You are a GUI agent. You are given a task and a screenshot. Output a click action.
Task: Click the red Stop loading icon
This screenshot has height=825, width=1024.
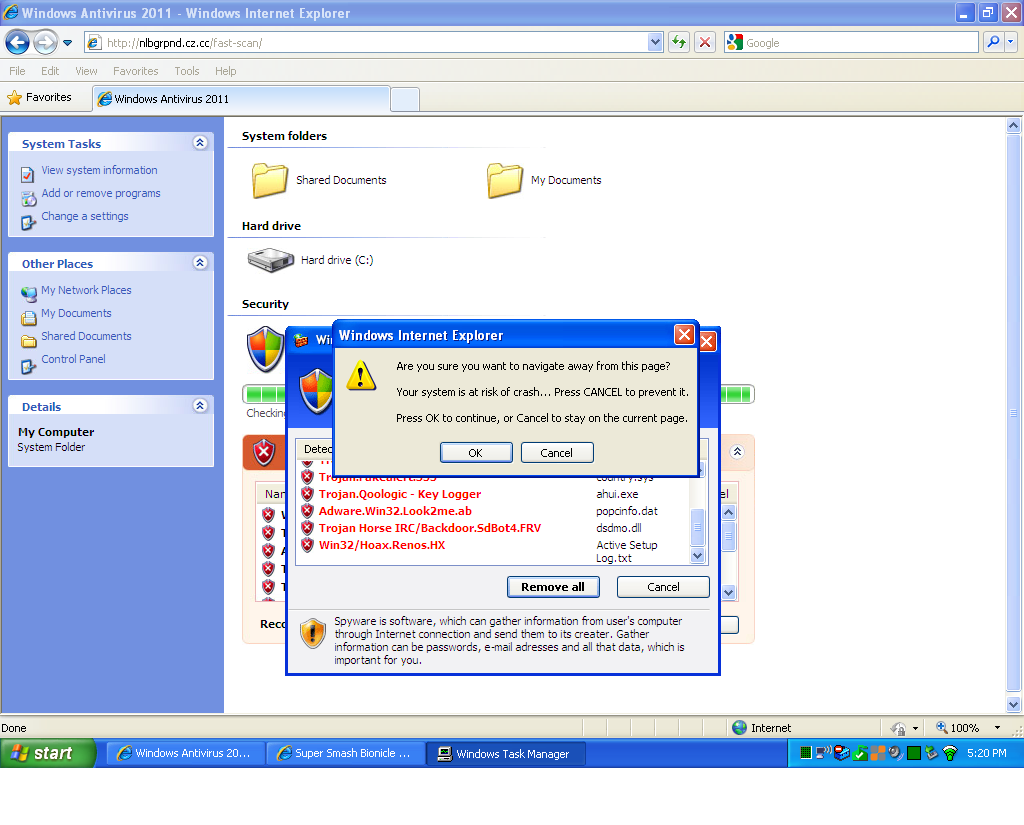point(703,43)
